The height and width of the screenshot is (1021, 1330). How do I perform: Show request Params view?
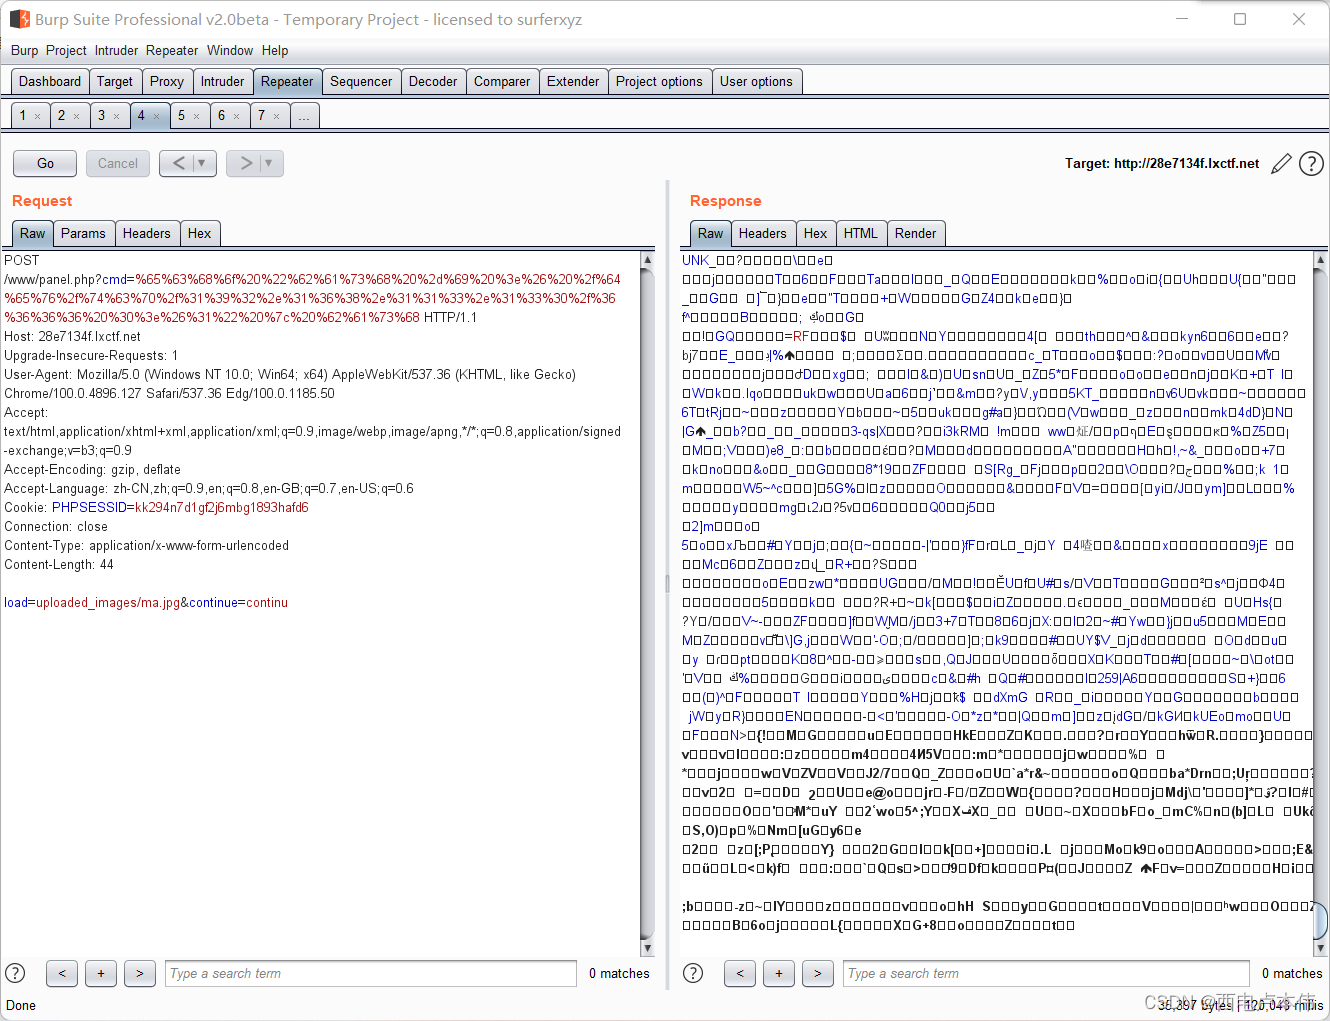[83, 234]
